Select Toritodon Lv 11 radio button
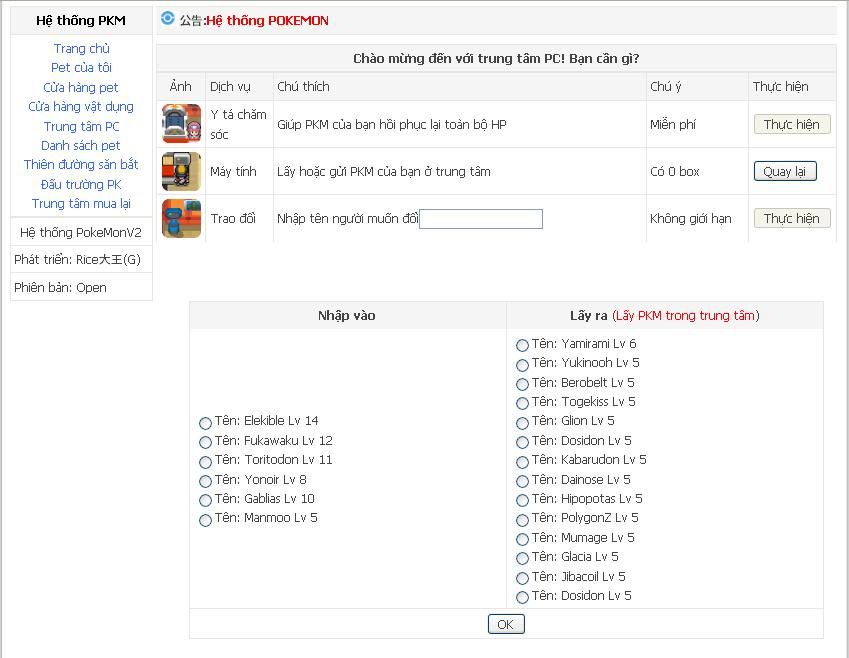The height and width of the screenshot is (658, 849). pyautogui.click(x=205, y=461)
